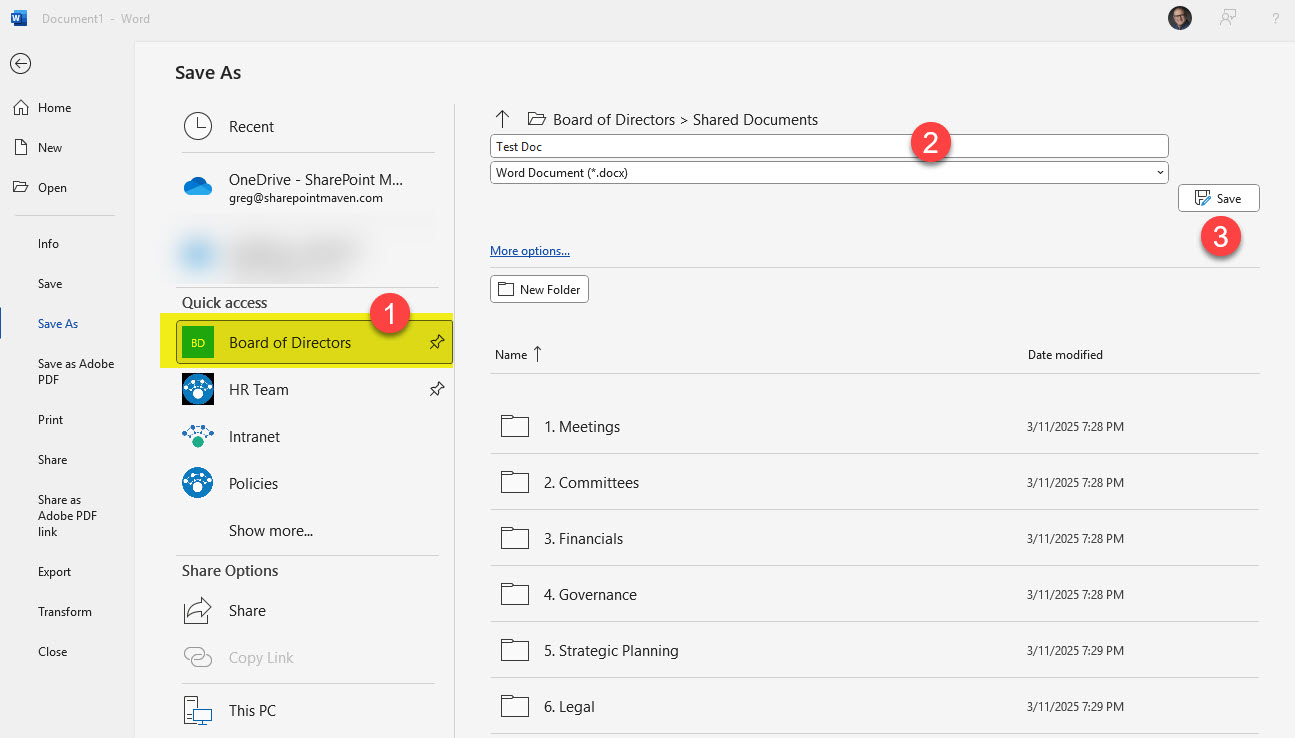The image size is (1295, 738).
Task: Click the More options link
Action: pyautogui.click(x=529, y=250)
